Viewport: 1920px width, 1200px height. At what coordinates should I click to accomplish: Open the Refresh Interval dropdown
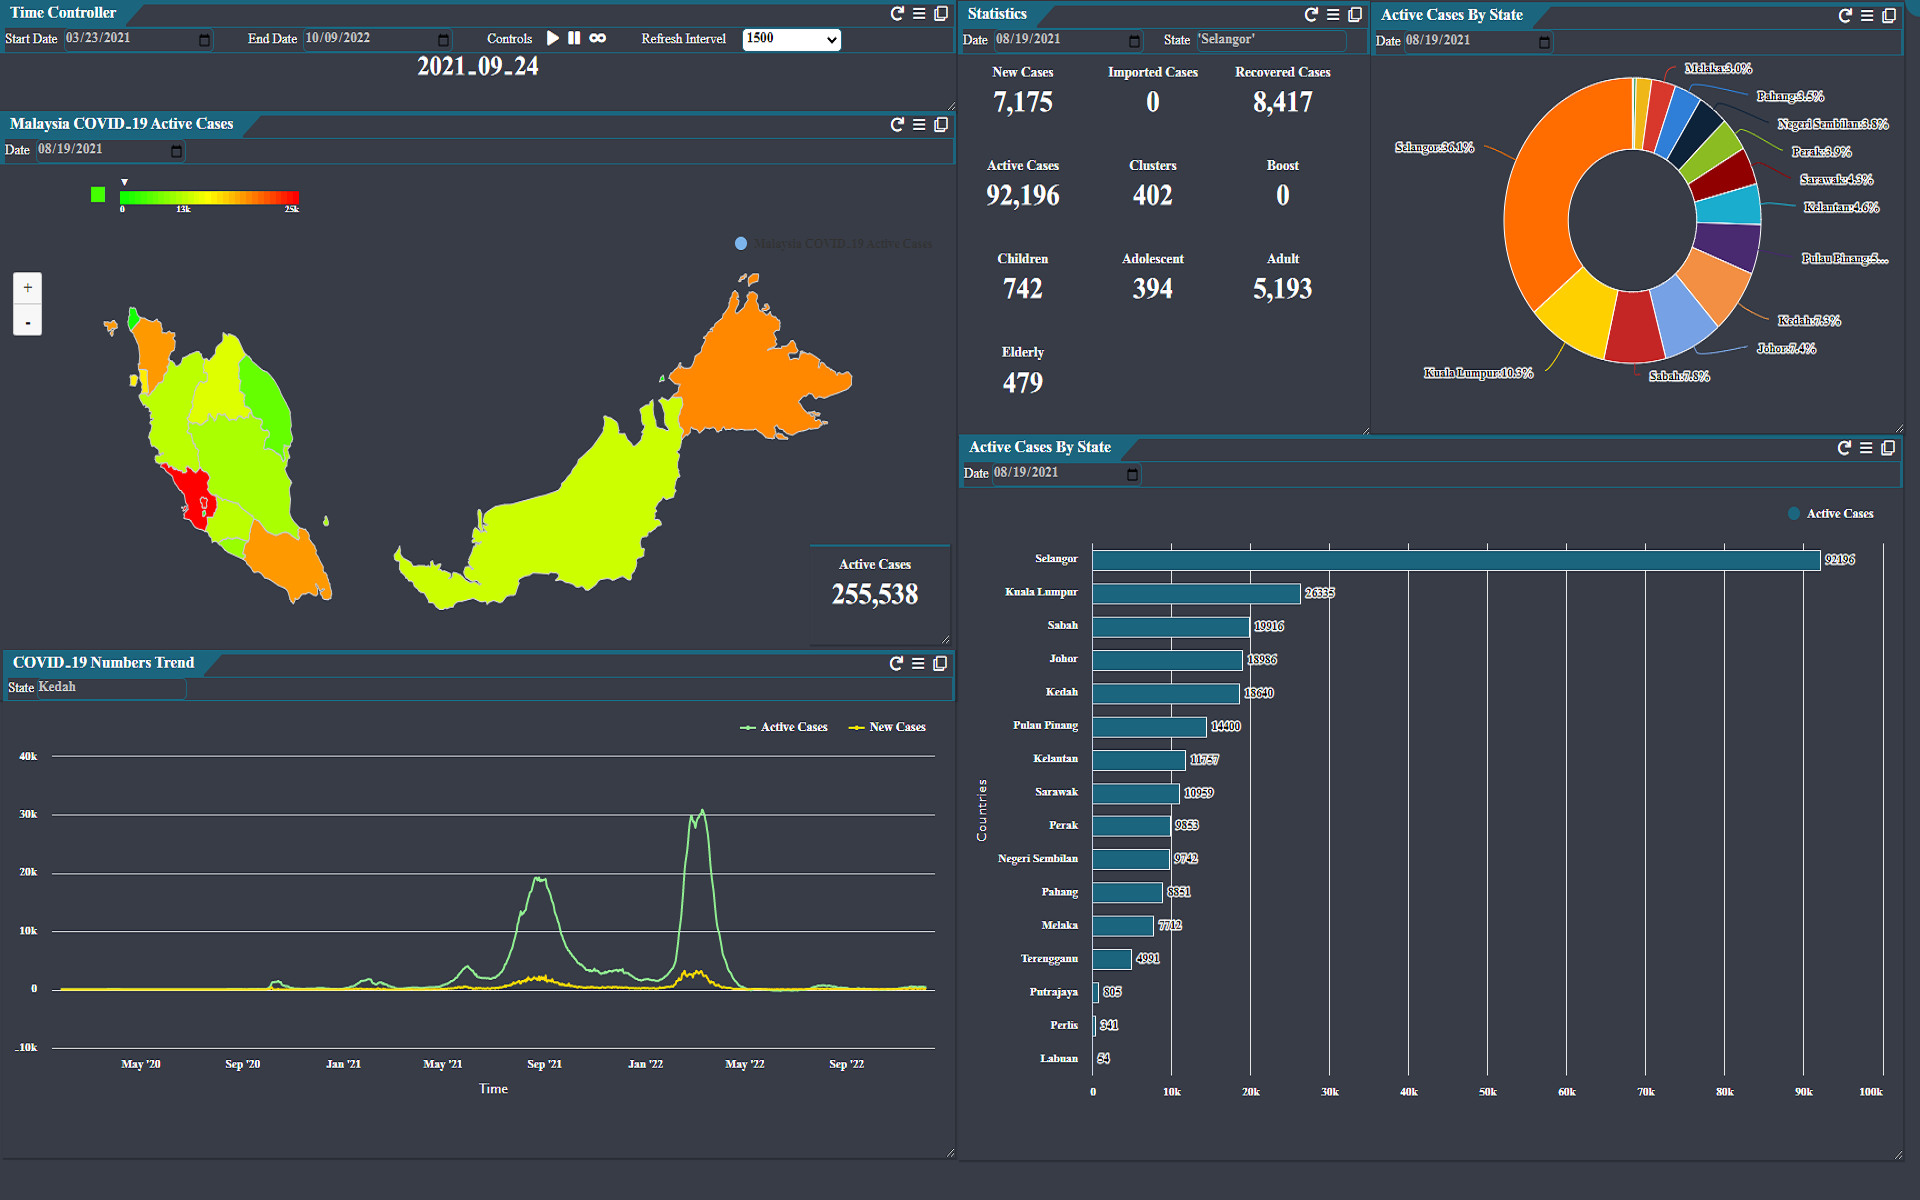point(791,39)
